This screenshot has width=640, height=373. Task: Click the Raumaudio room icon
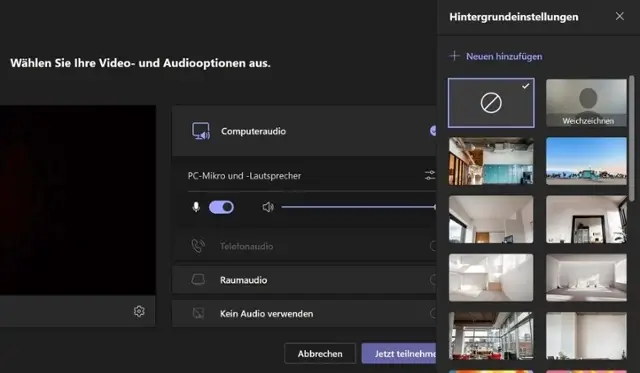click(x=198, y=280)
